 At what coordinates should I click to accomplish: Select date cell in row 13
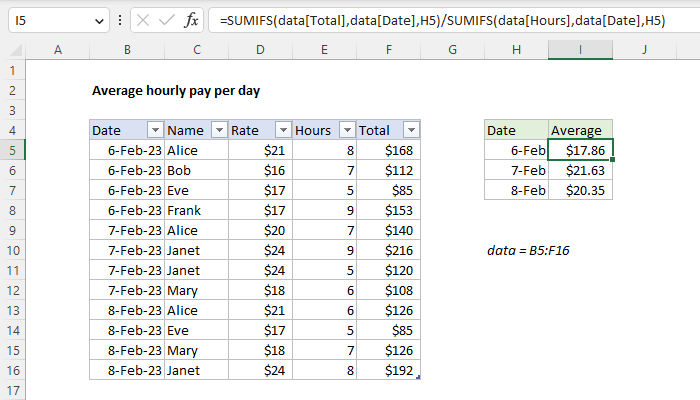click(x=127, y=310)
